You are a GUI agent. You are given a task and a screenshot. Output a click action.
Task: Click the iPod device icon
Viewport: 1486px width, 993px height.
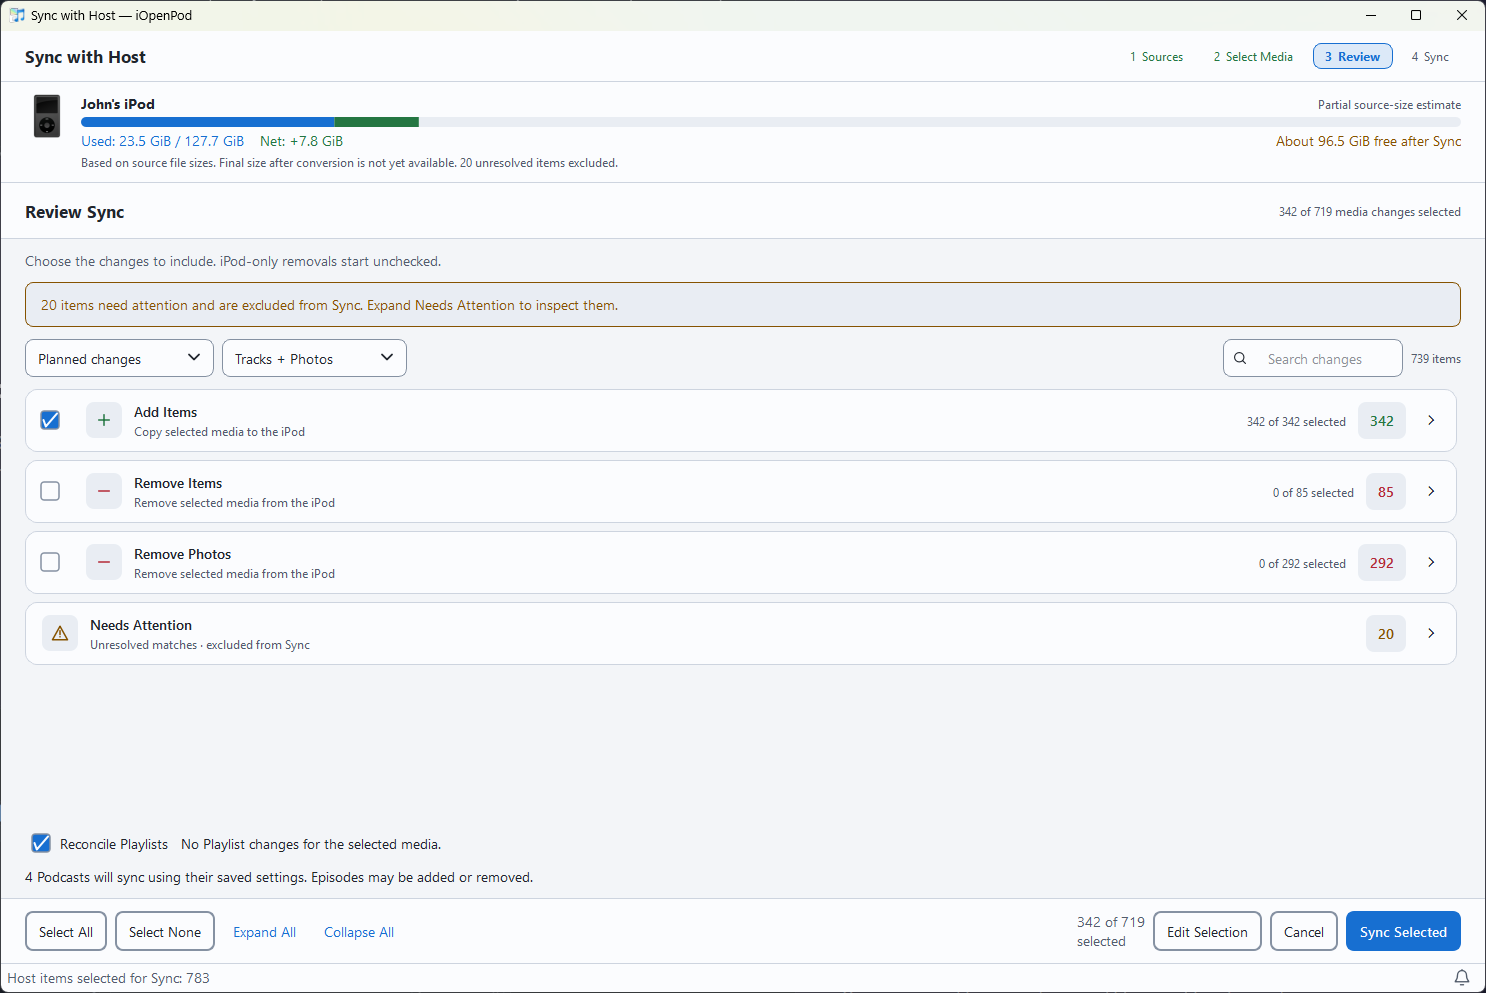47,116
